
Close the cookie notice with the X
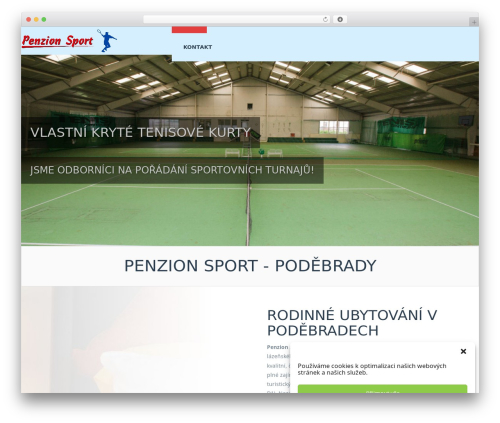463,351
